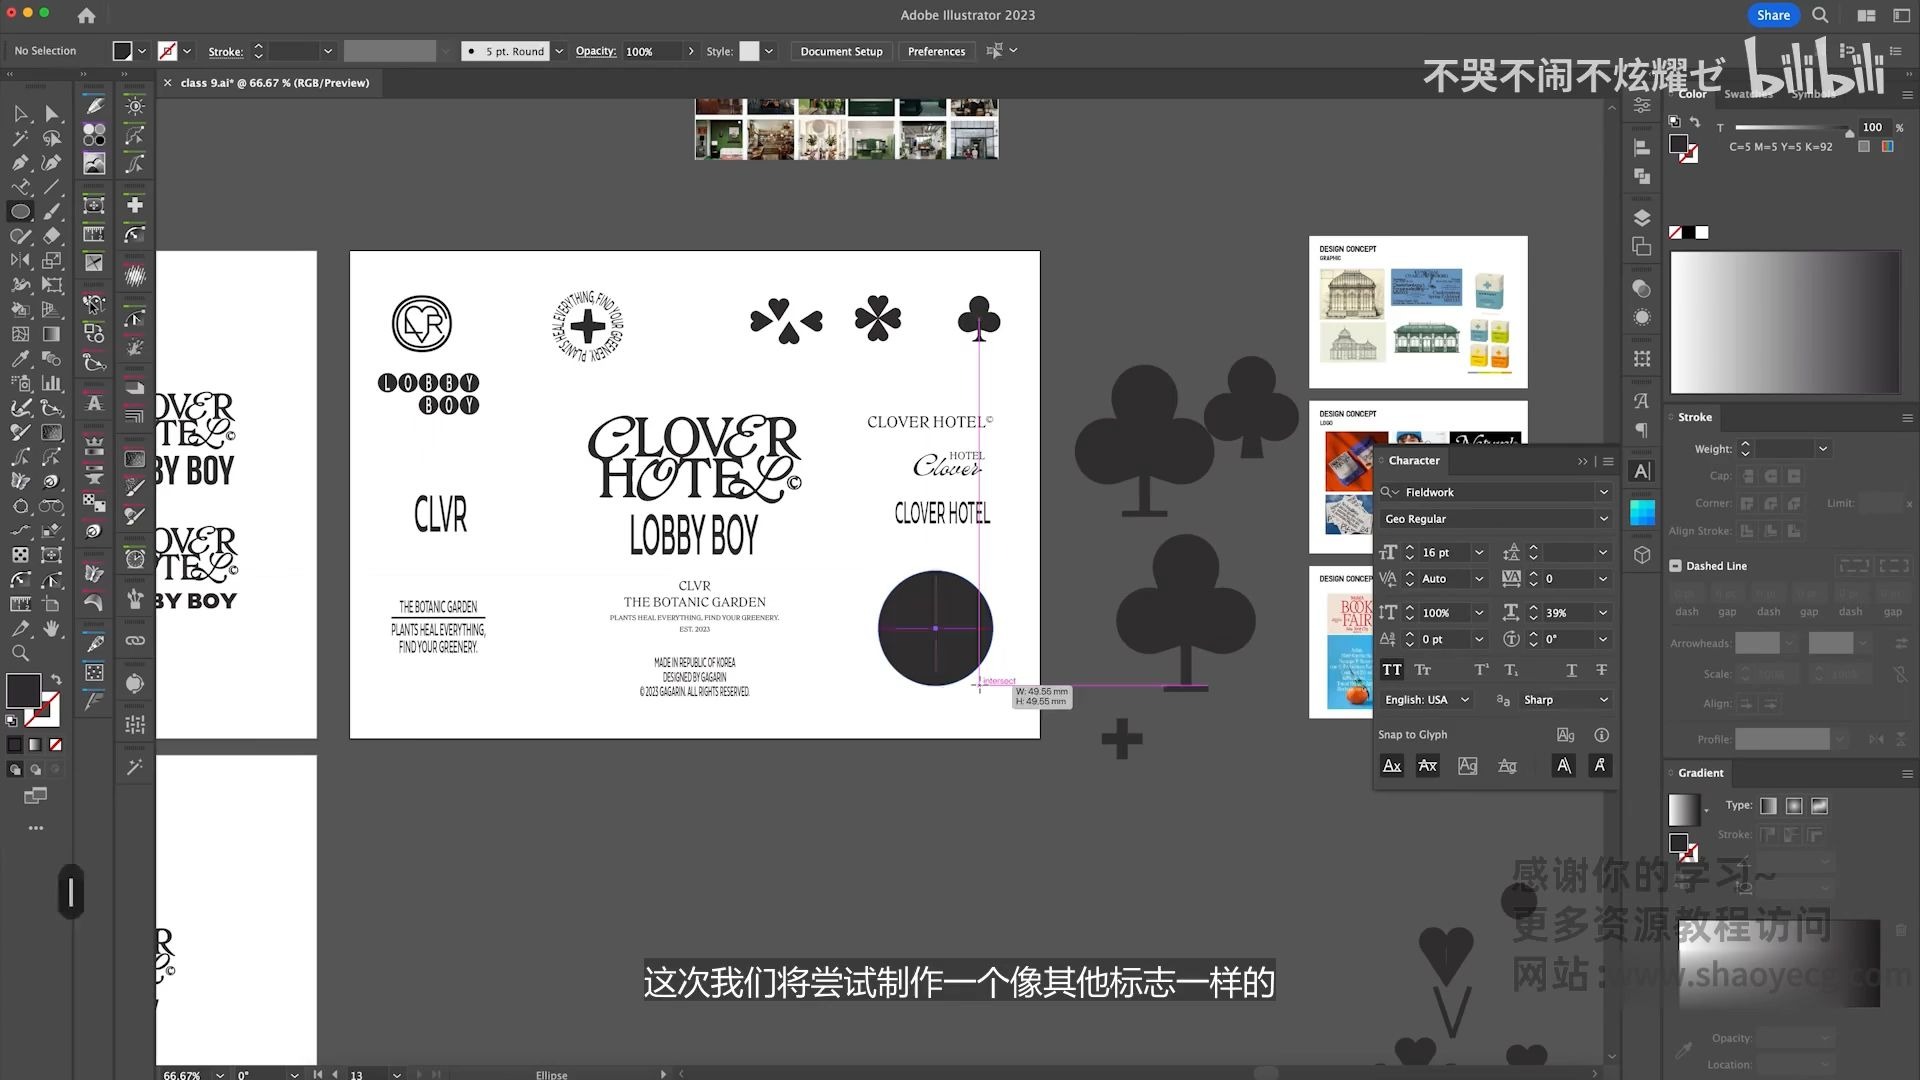Swap fill and stroke colors
Image resolution: width=1920 pixels, height=1080 pixels.
(56, 679)
